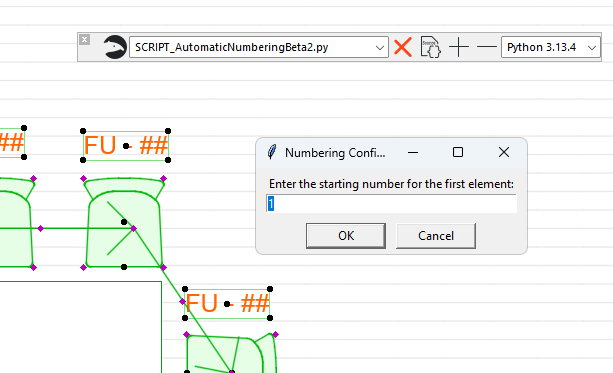Maximize the Numbering Config dialog
Screen dimensions: 613x373
point(458,152)
